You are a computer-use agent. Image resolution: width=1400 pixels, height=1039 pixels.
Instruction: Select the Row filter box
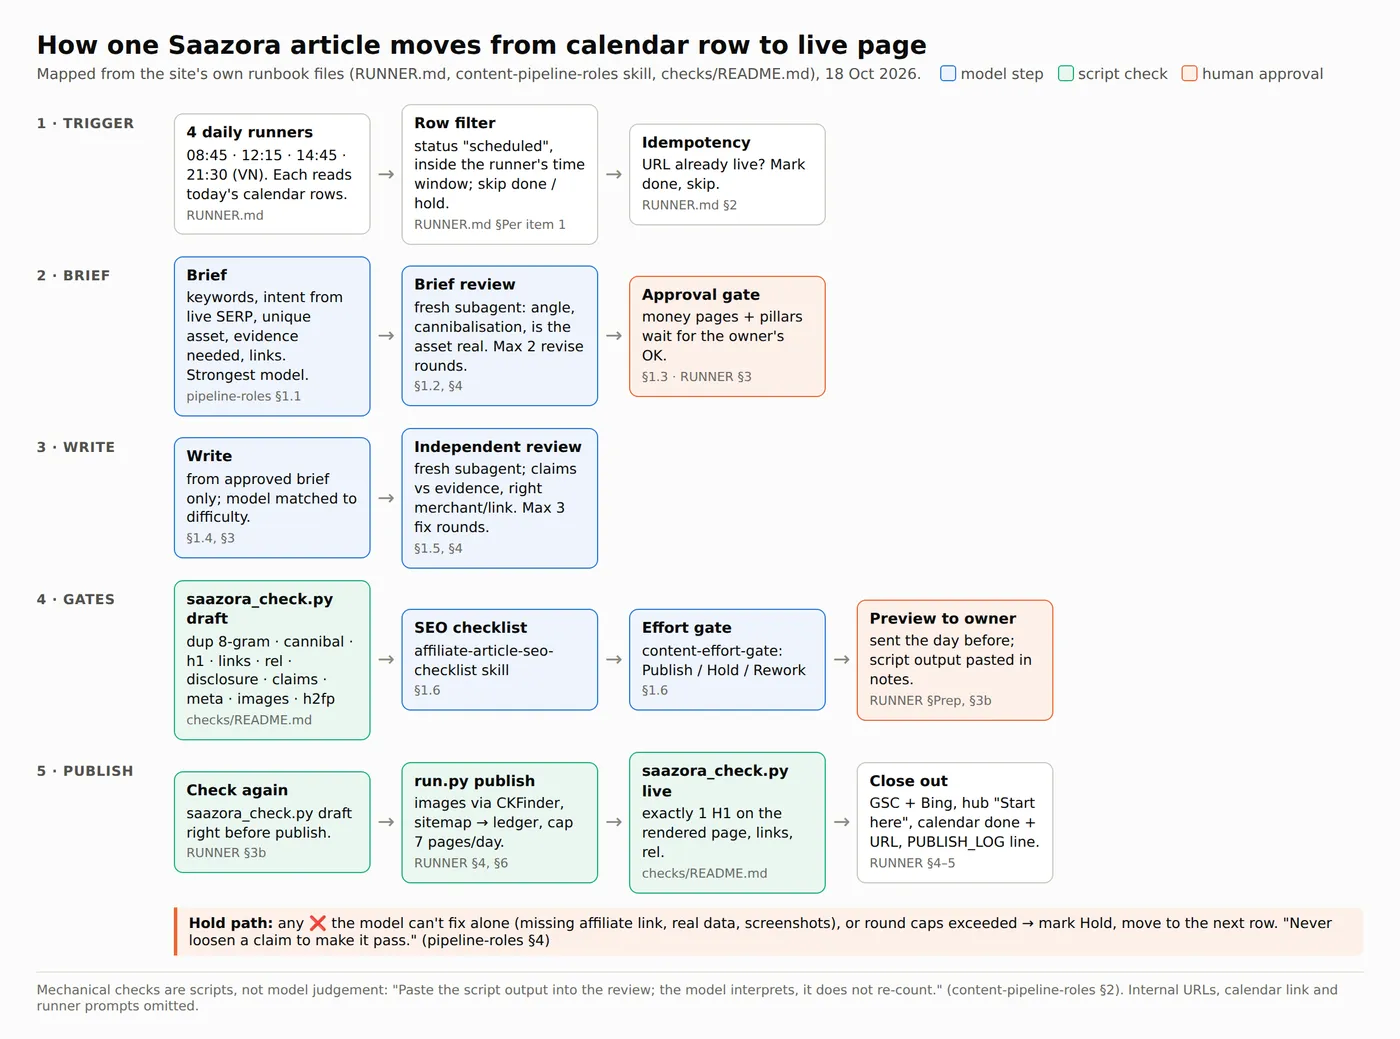pyautogui.click(x=500, y=174)
